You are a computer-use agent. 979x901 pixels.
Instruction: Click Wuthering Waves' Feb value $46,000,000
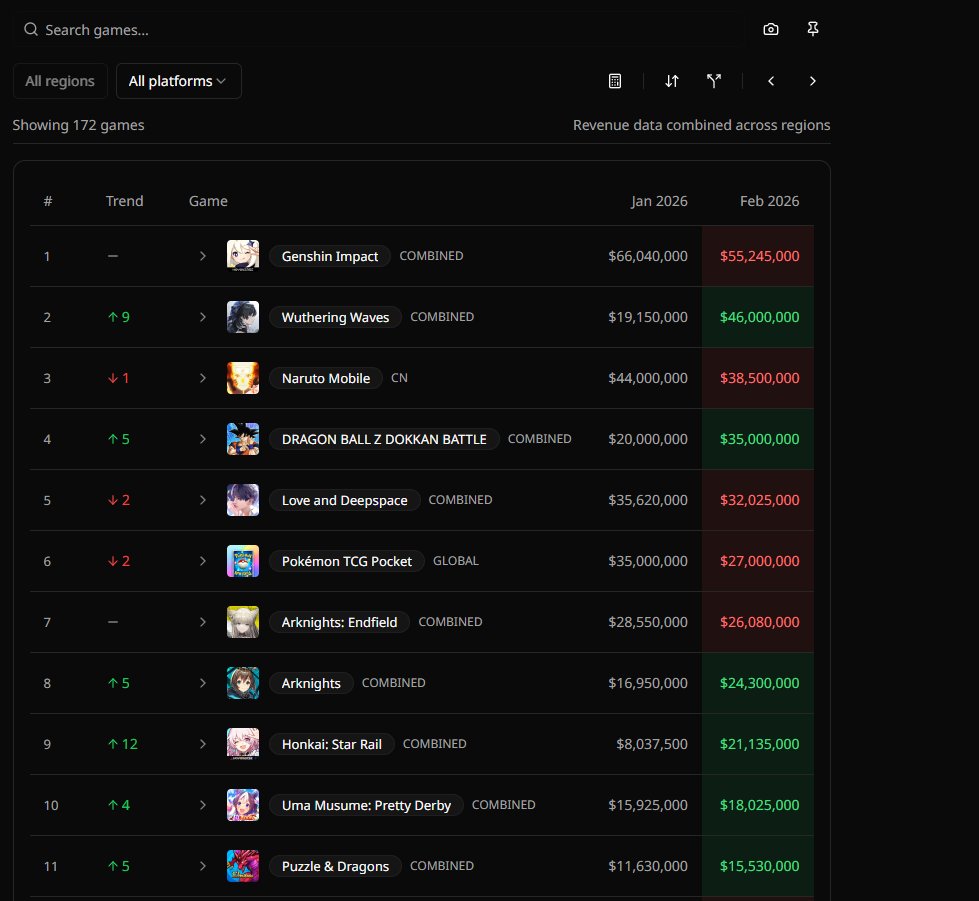click(x=759, y=317)
